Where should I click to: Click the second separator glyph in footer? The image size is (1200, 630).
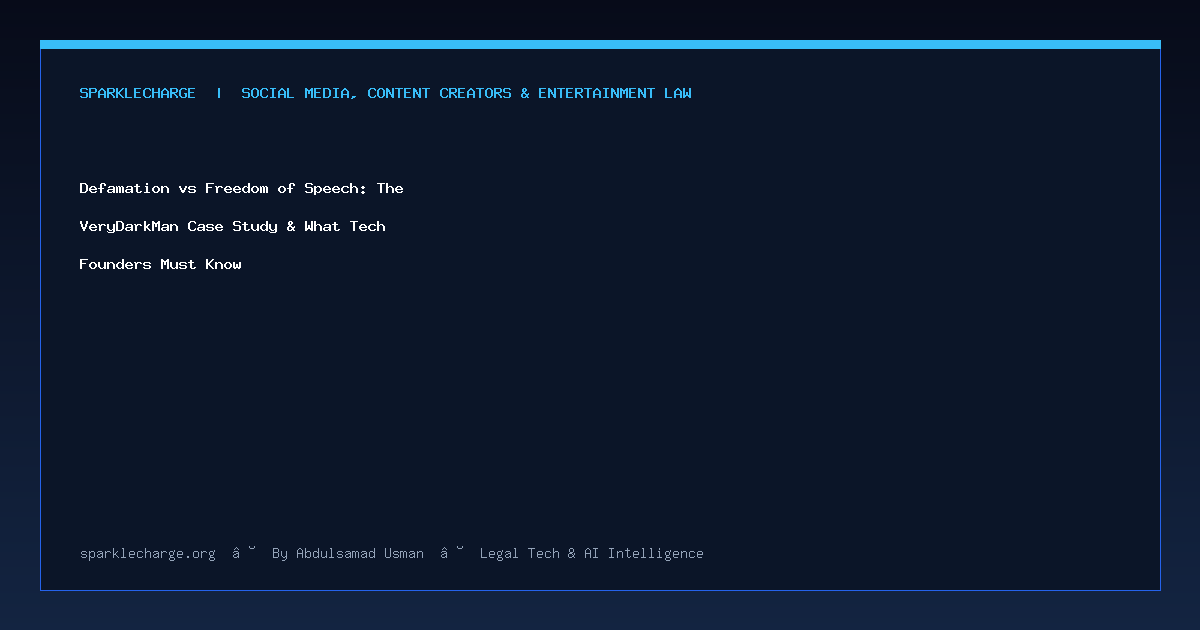tap(452, 552)
